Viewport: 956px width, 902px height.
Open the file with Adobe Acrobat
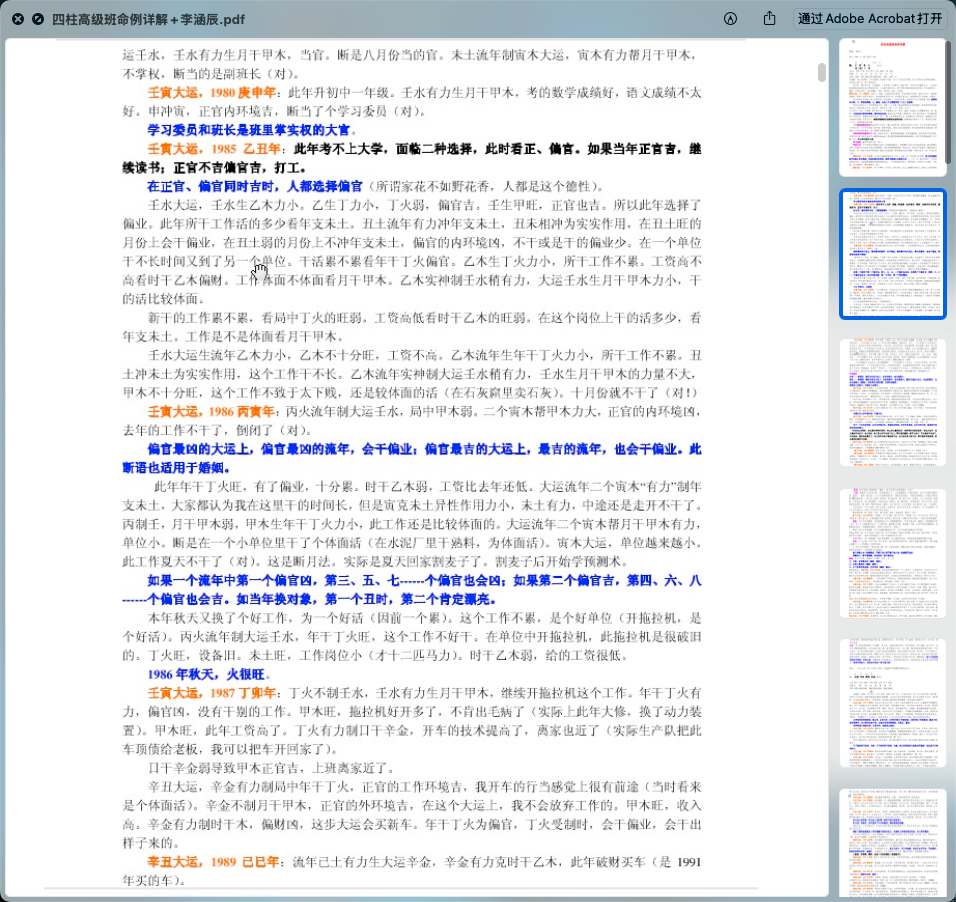(x=869, y=19)
